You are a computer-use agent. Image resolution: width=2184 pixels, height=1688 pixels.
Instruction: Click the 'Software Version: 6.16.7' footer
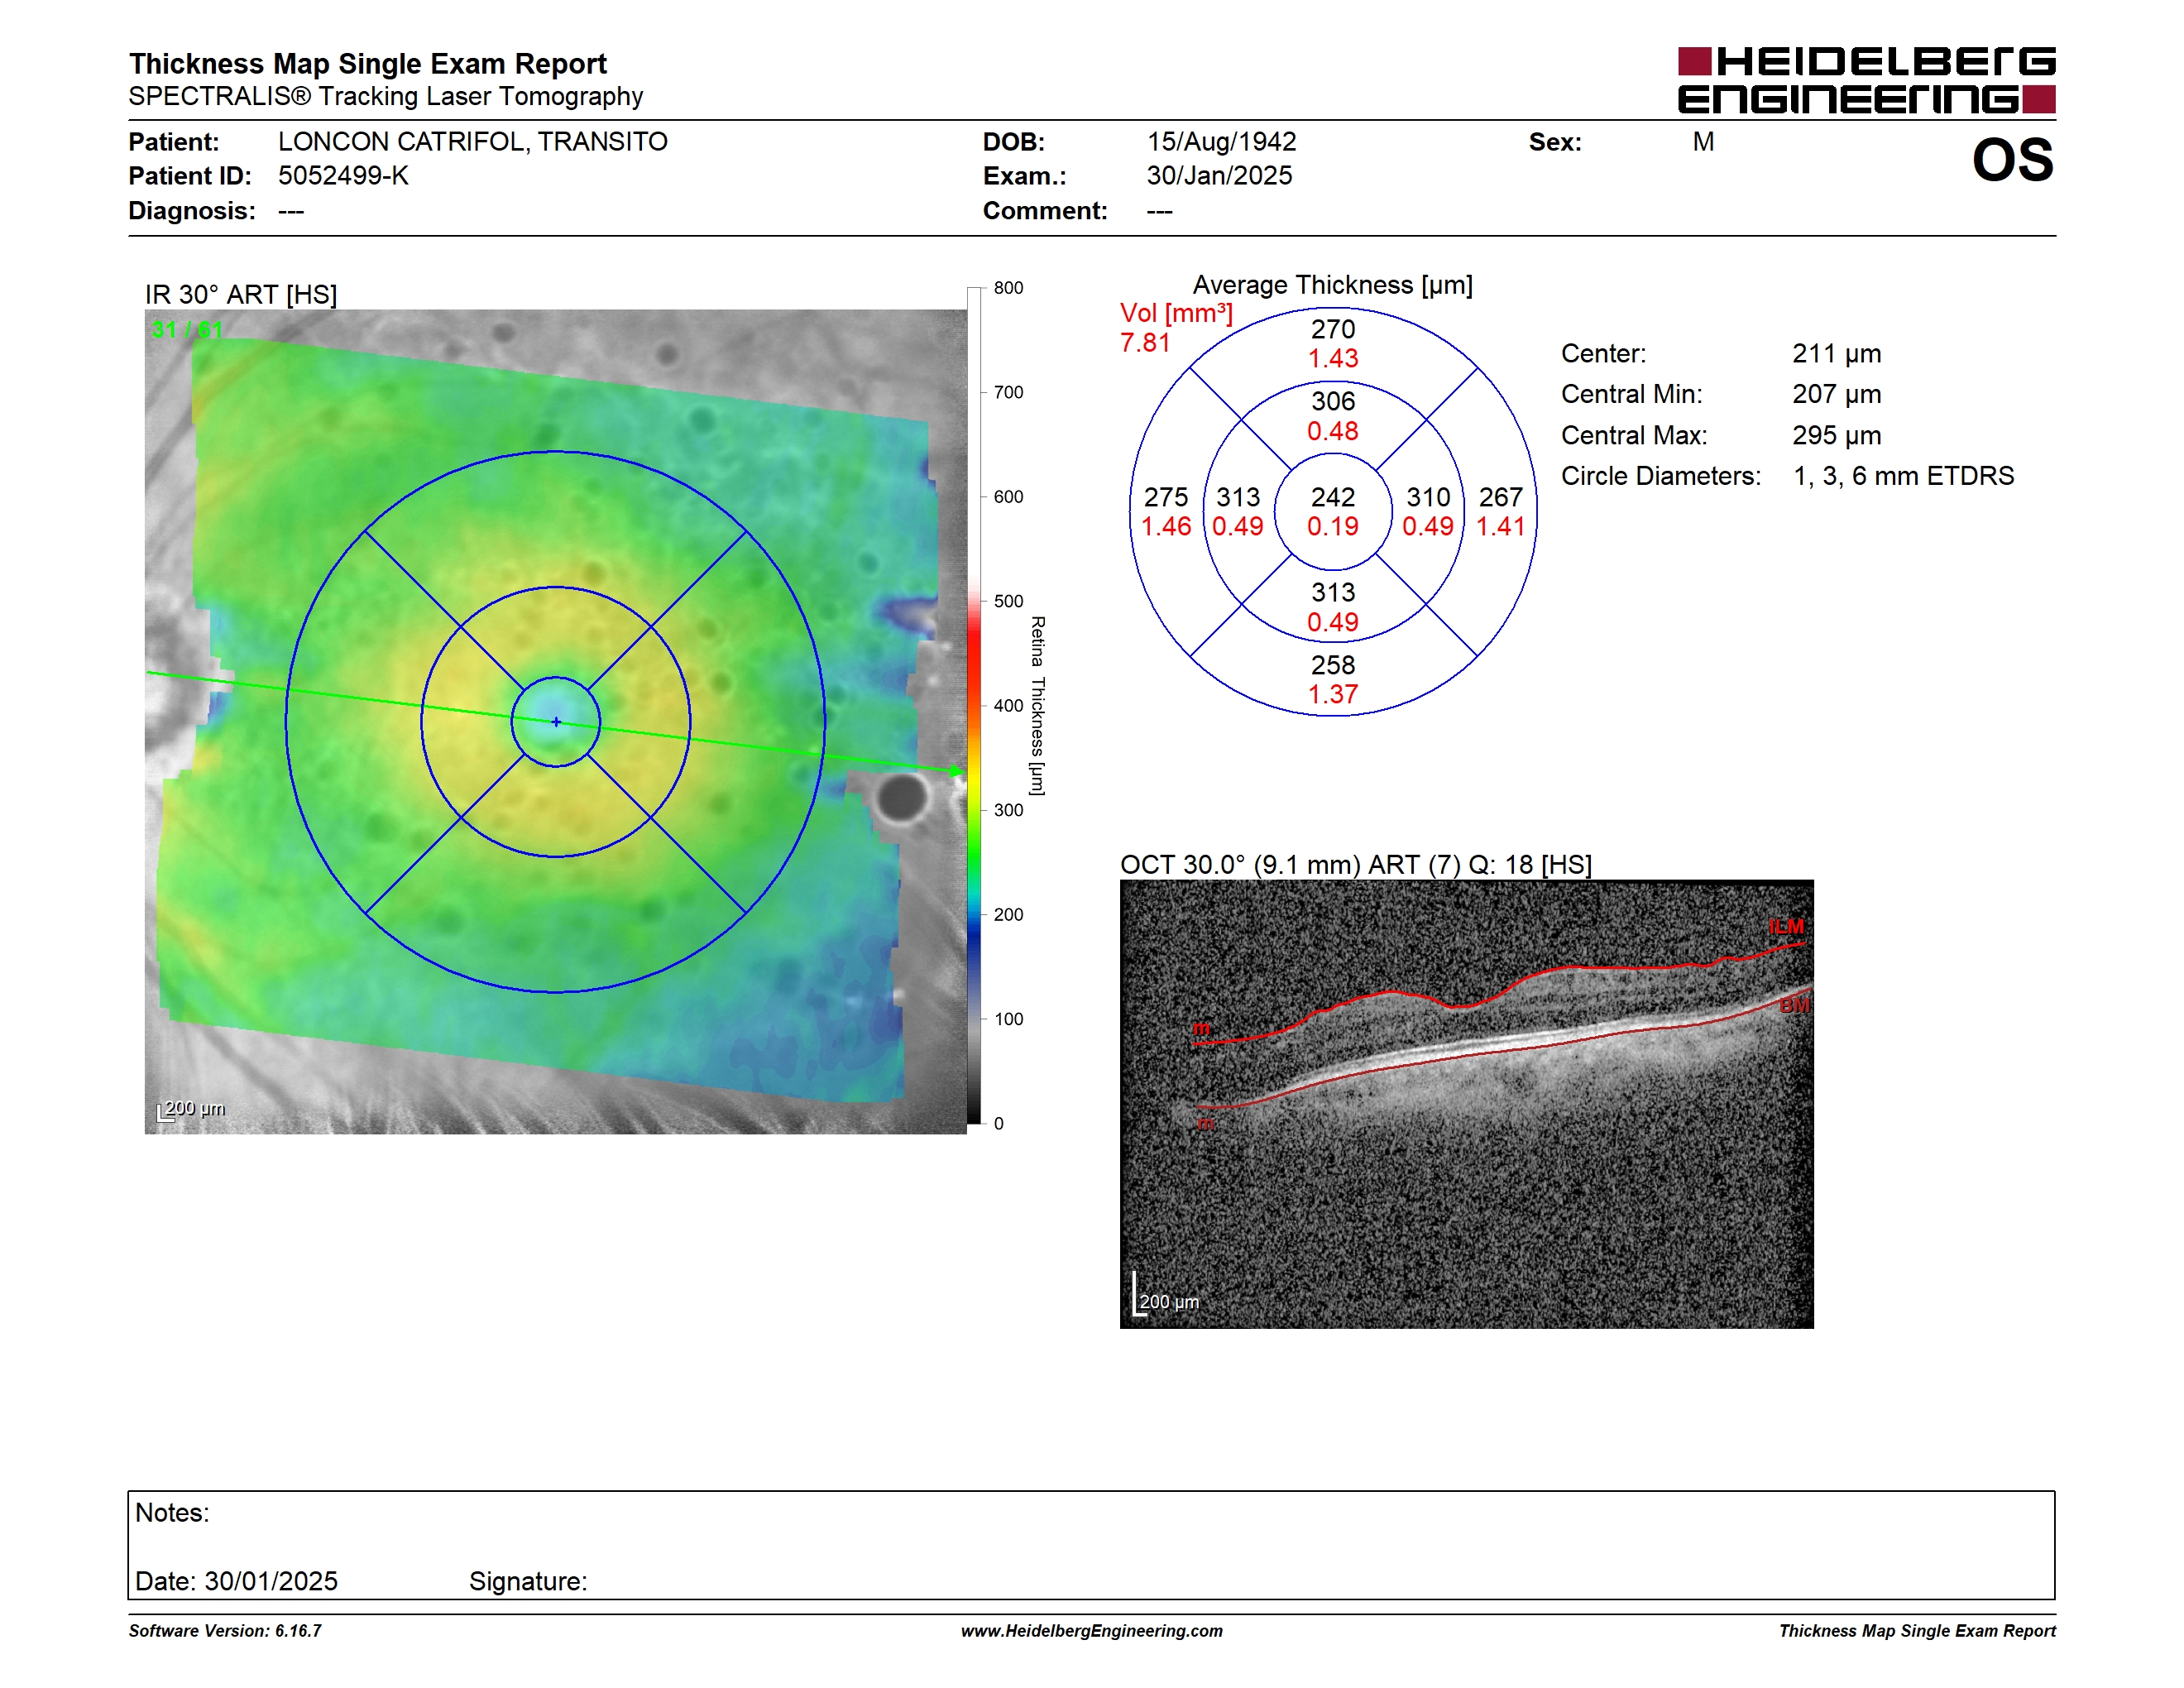(x=225, y=1631)
